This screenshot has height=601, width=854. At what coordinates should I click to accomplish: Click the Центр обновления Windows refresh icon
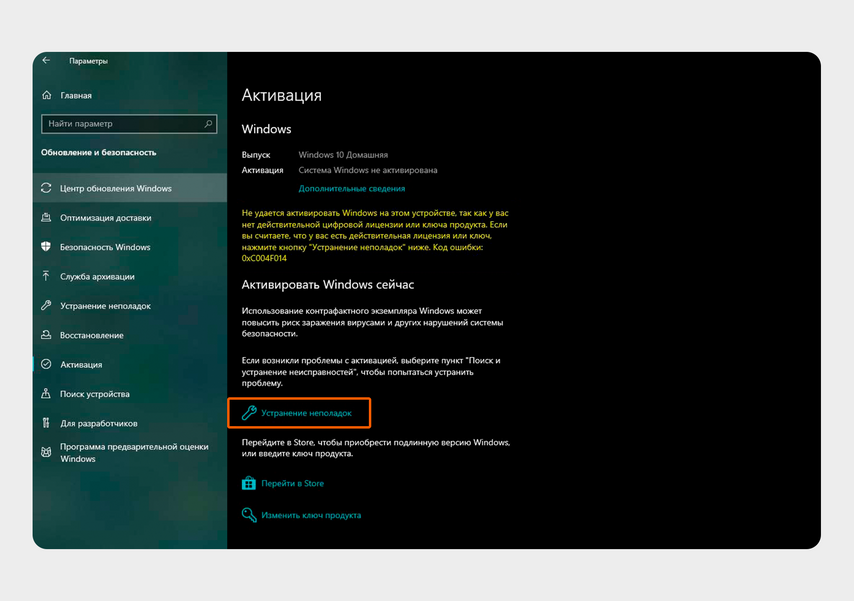46,188
